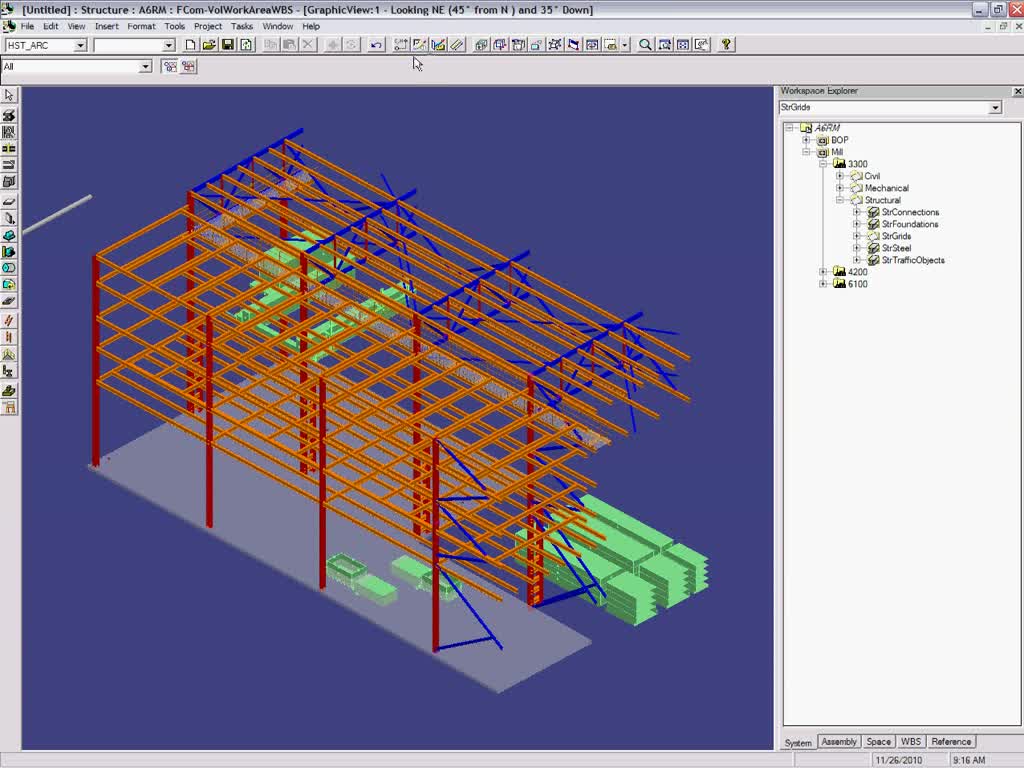The height and width of the screenshot is (768, 1024).
Task: Click the Place Handrail icon
Action: (9, 354)
